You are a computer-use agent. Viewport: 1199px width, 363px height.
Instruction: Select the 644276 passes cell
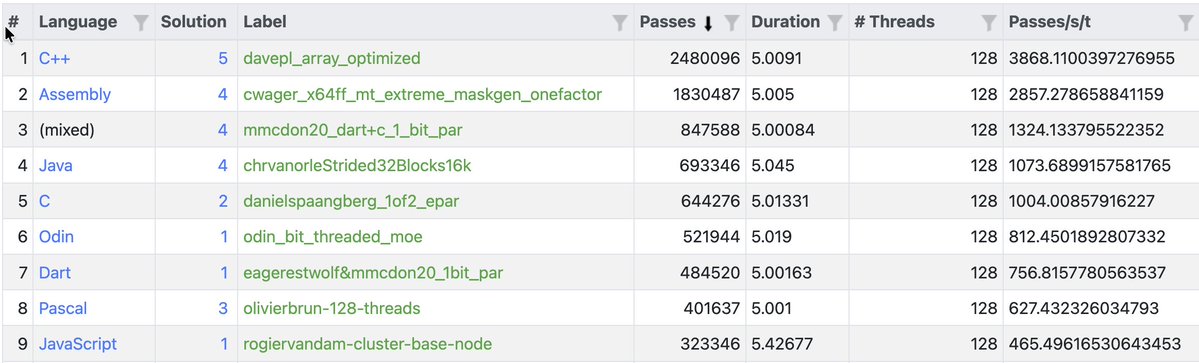pyautogui.click(x=710, y=201)
